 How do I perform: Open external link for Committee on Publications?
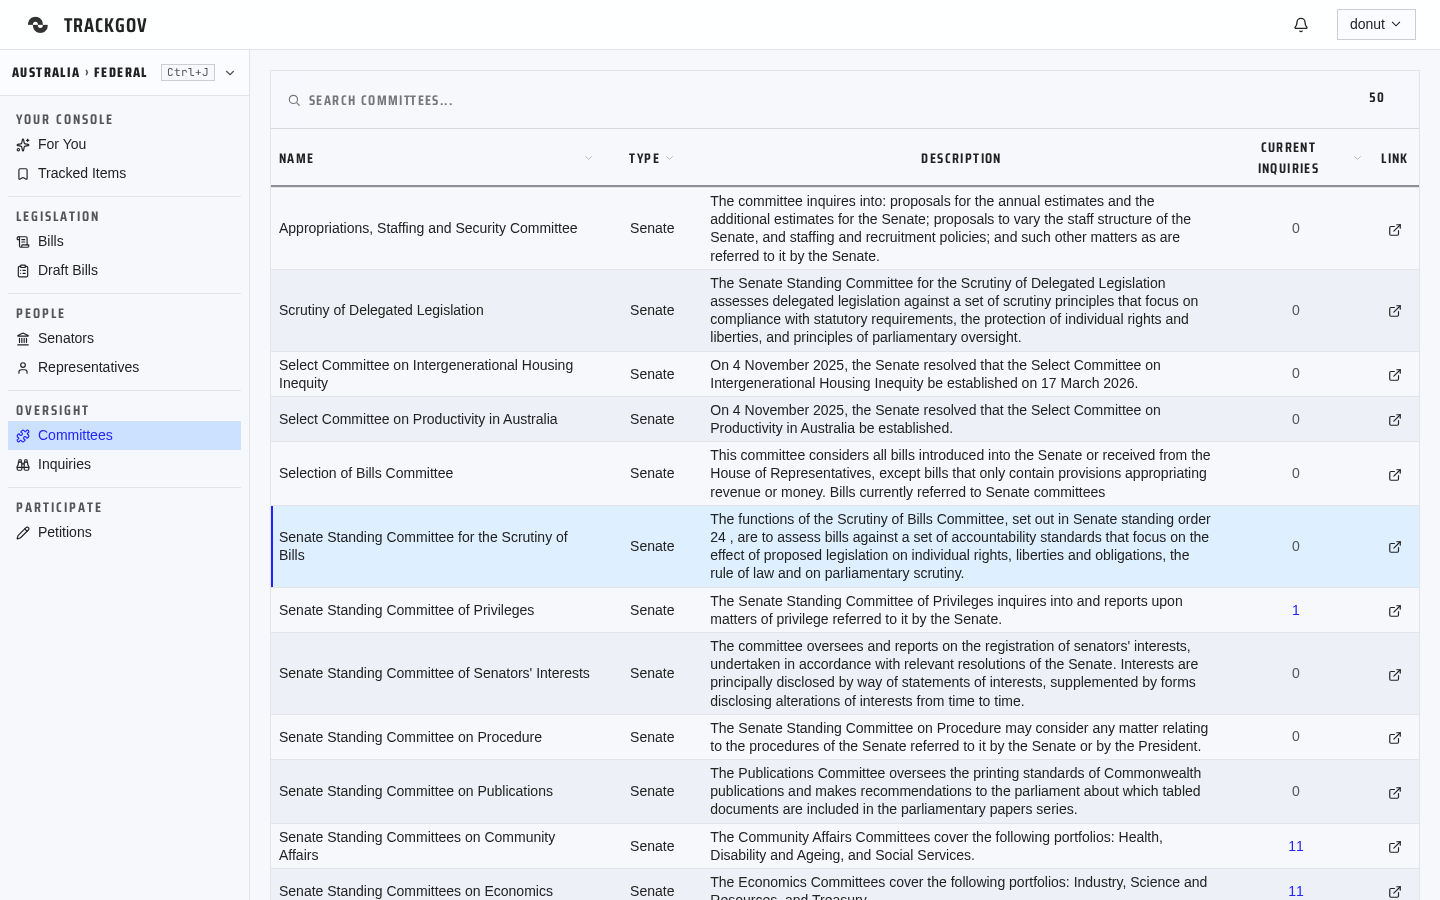(x=1395, y=793)
